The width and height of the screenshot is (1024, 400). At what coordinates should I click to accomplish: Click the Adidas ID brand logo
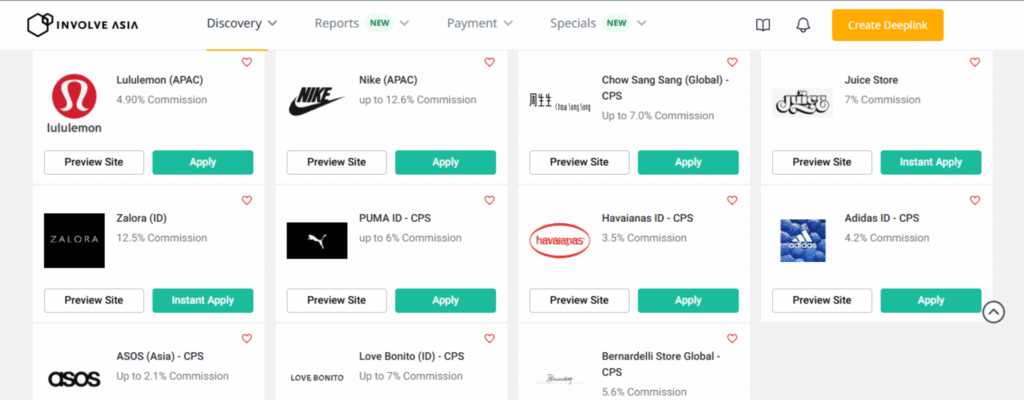802,240
